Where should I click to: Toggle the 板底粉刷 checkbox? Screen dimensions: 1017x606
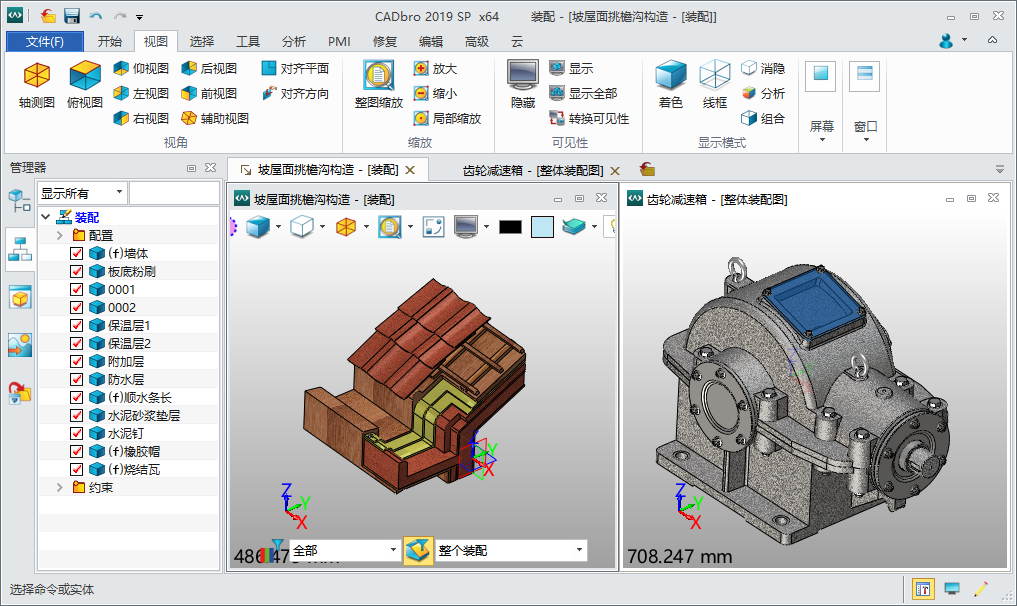77,271
